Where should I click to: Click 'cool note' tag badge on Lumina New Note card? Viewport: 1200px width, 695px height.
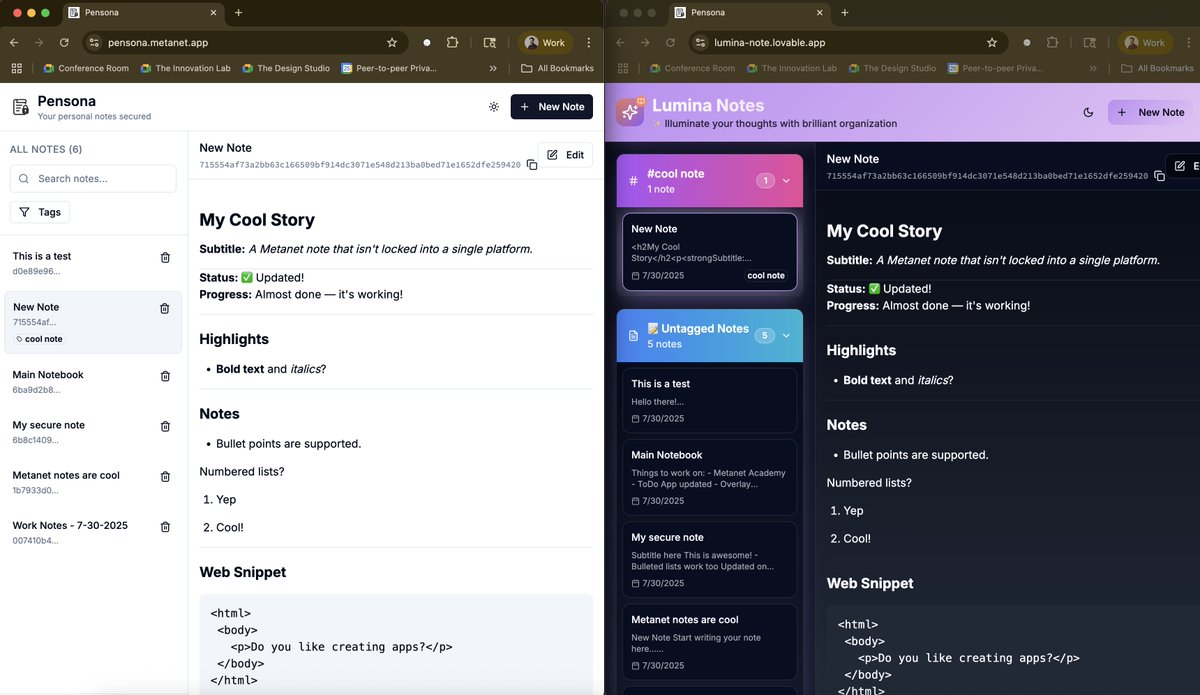766,275
